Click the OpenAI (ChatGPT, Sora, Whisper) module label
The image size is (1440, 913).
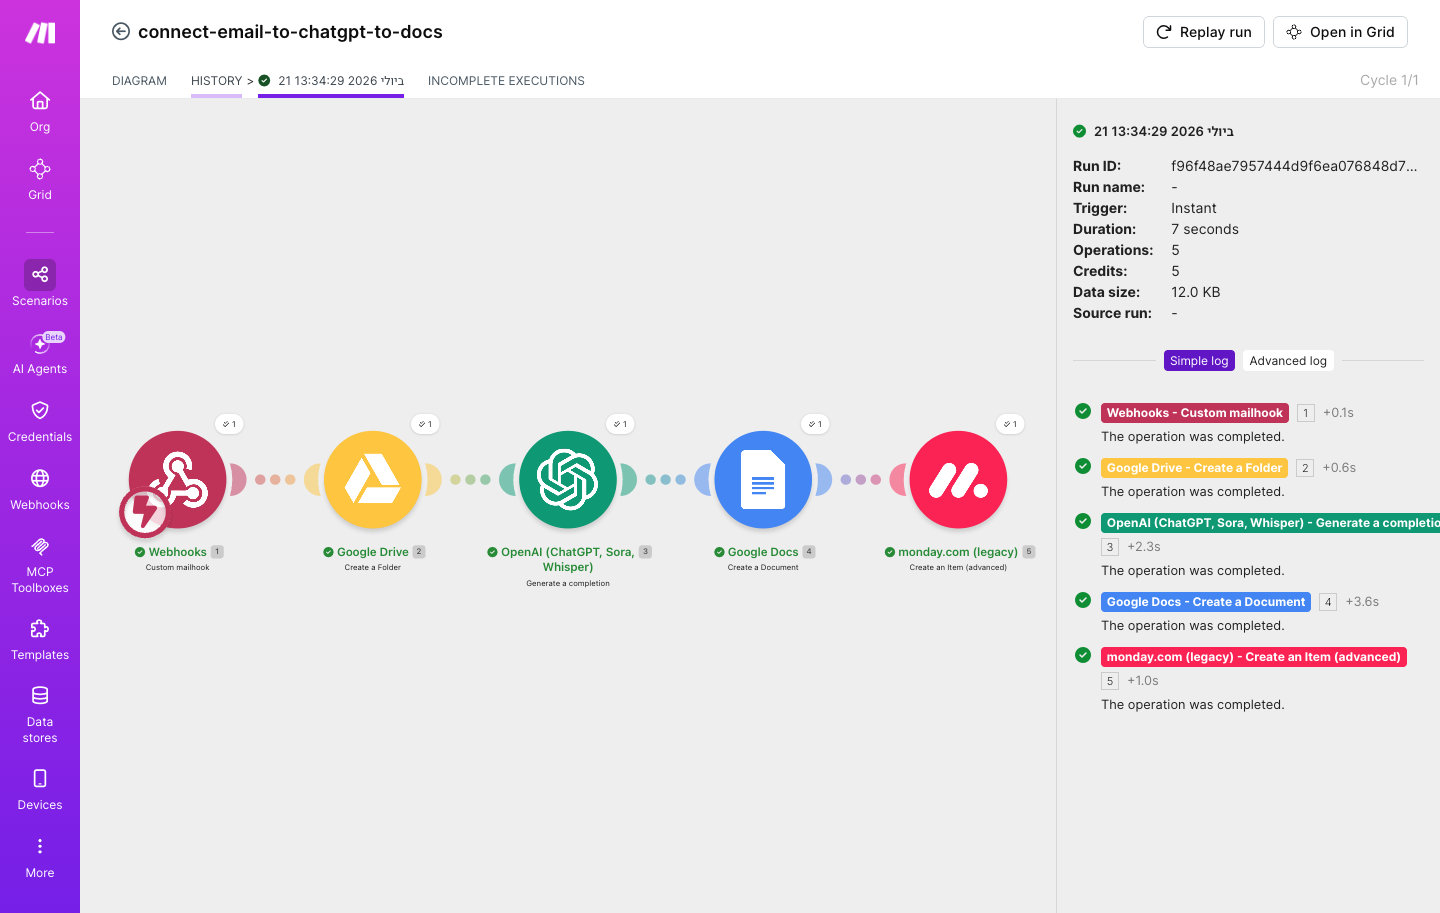[x=568, y=559]
